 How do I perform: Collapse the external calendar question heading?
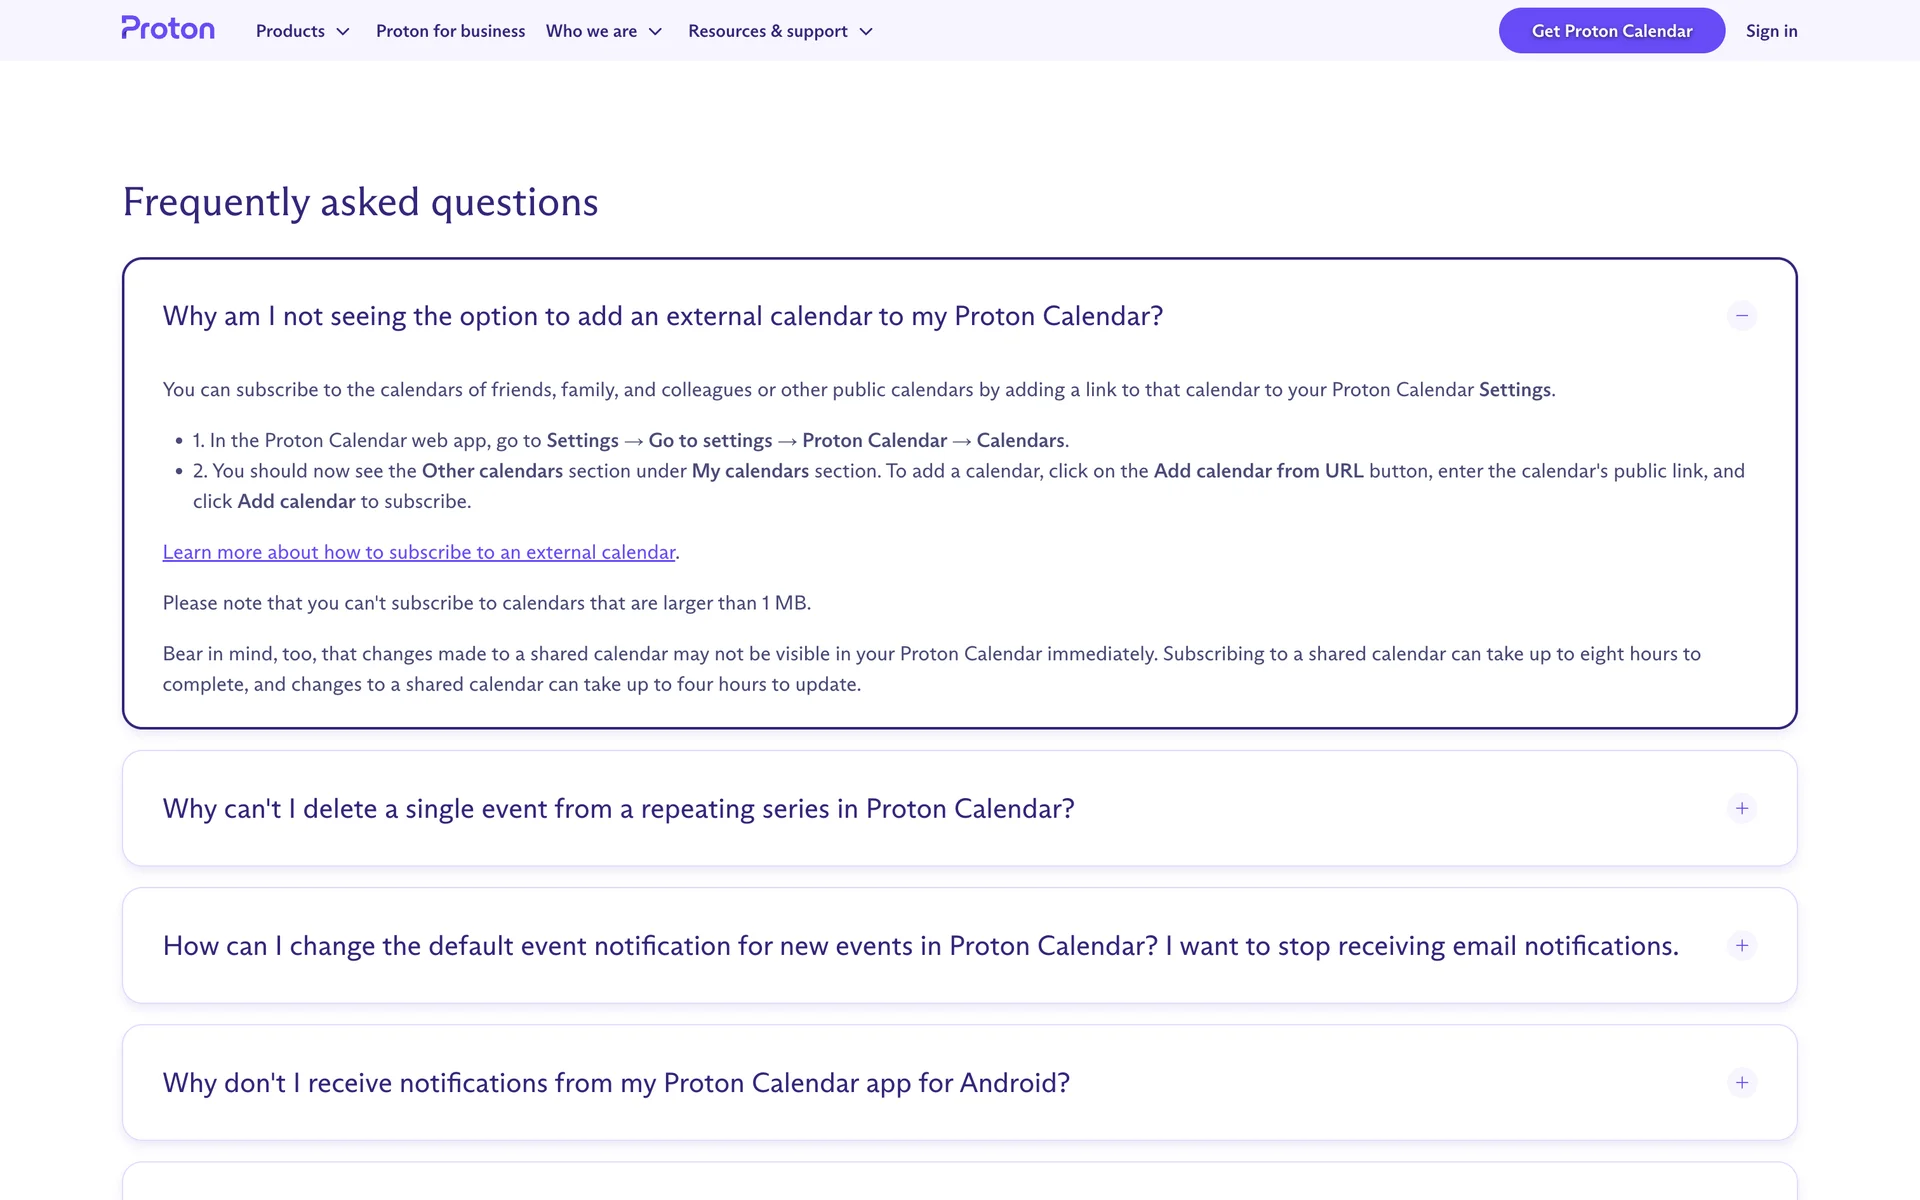tap(662, 316)
